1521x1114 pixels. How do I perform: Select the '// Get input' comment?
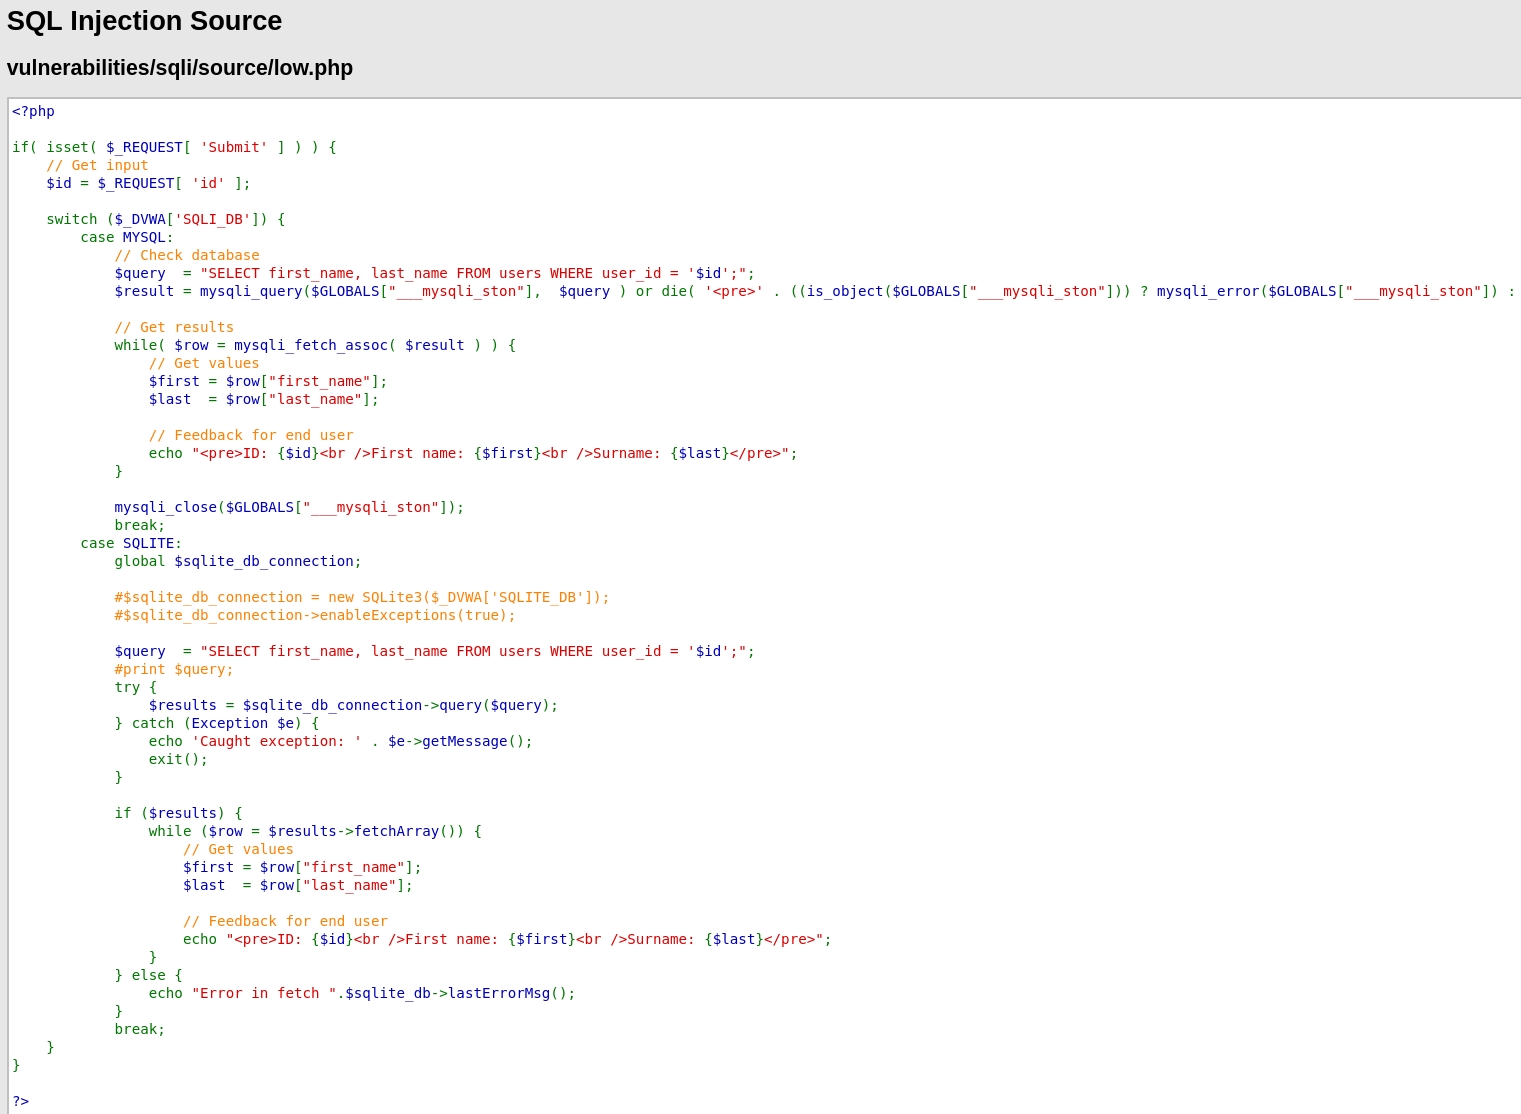click(x=97, y=165)
